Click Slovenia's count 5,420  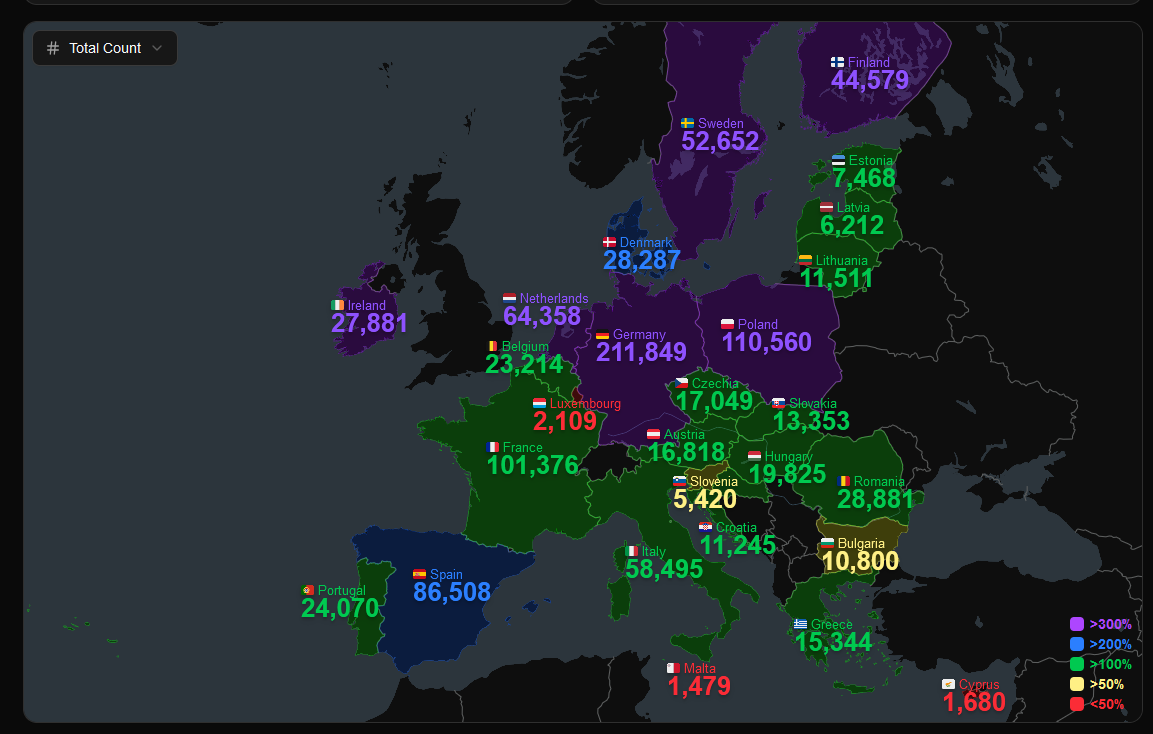(705, 499)
